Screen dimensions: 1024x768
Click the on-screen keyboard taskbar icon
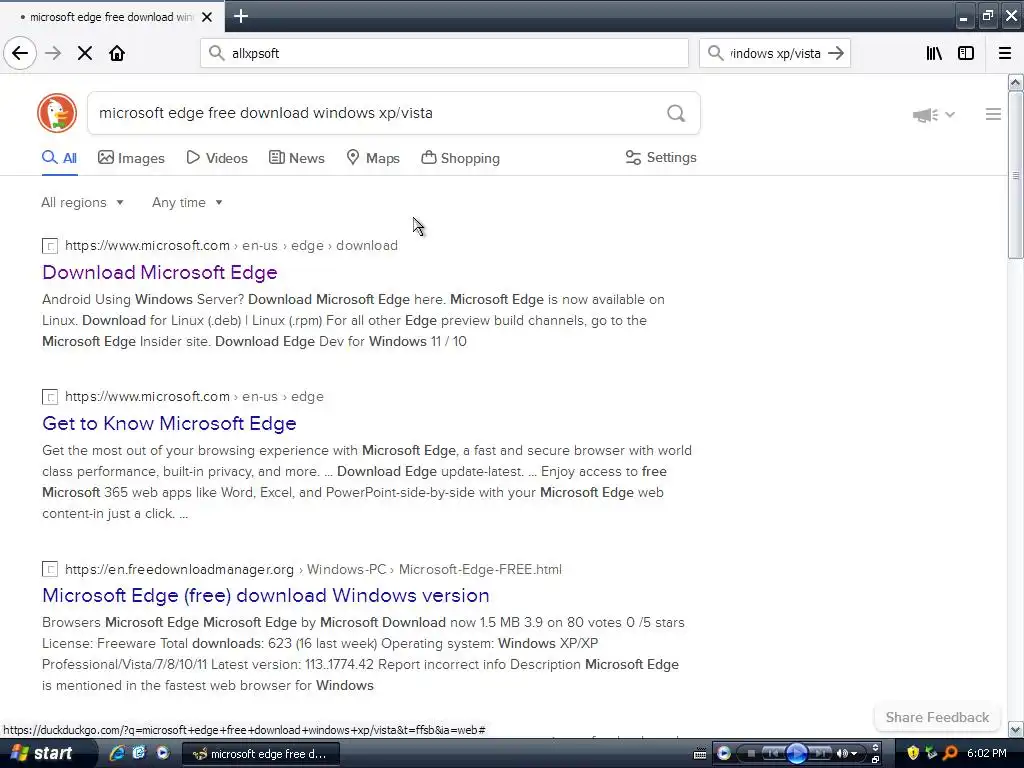click(699, 754)
